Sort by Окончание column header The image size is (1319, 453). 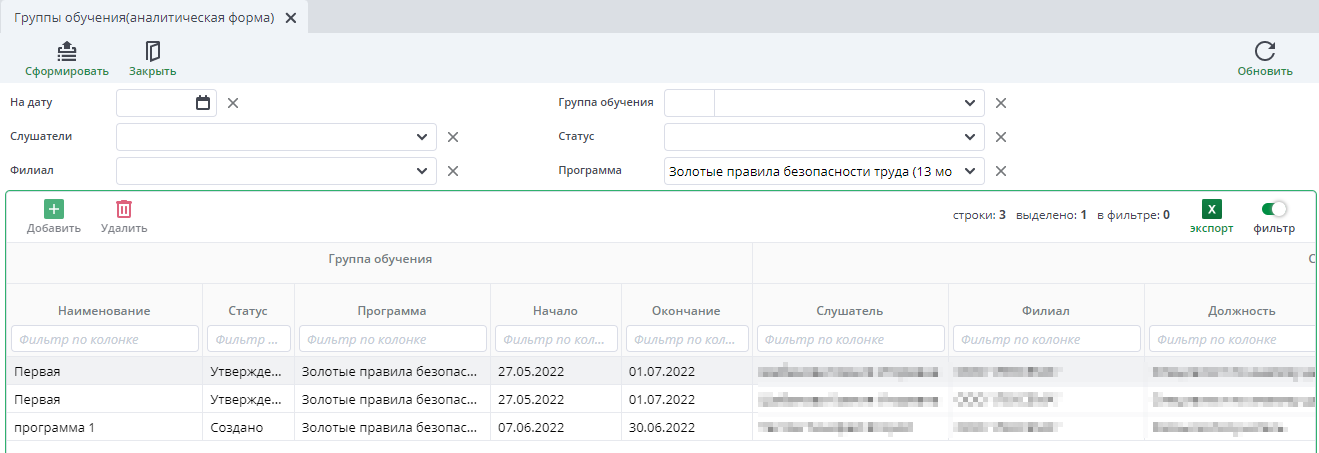coord(686,311)
